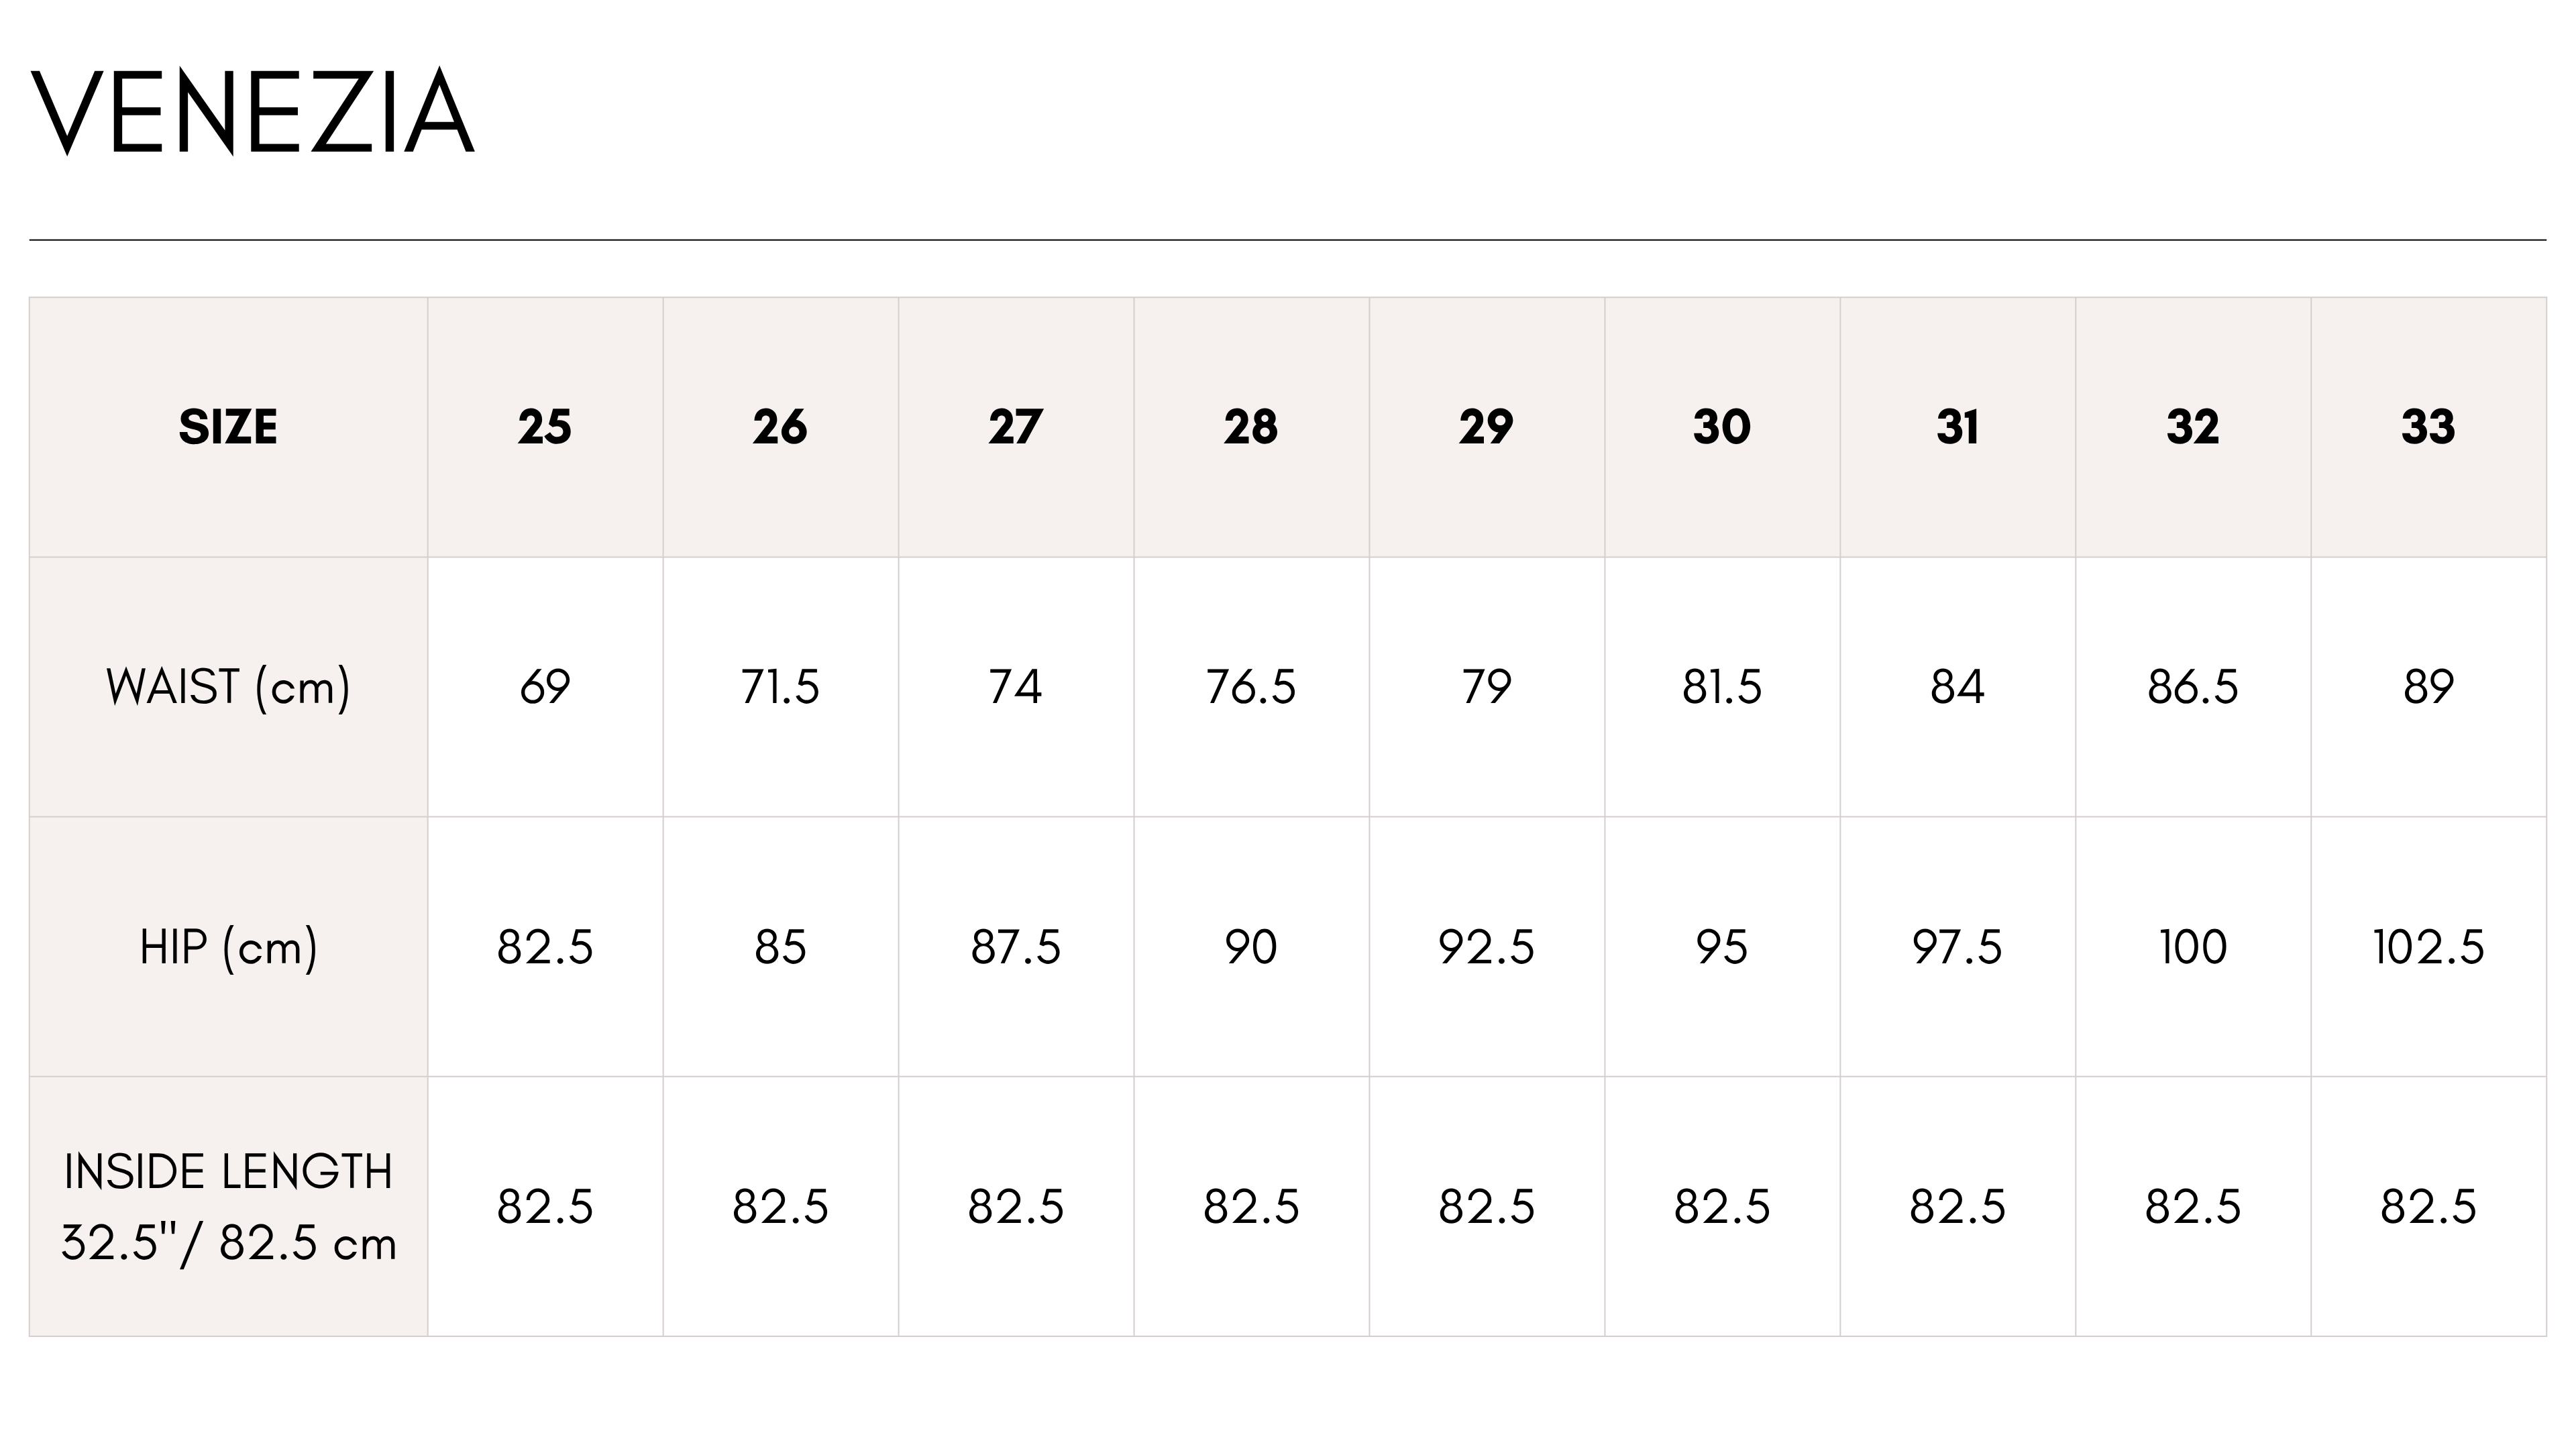This screenshot has height=1449, width=2576.
Task: Click size 25 column header
Action: pyautogui.click(x=545, y=427)
